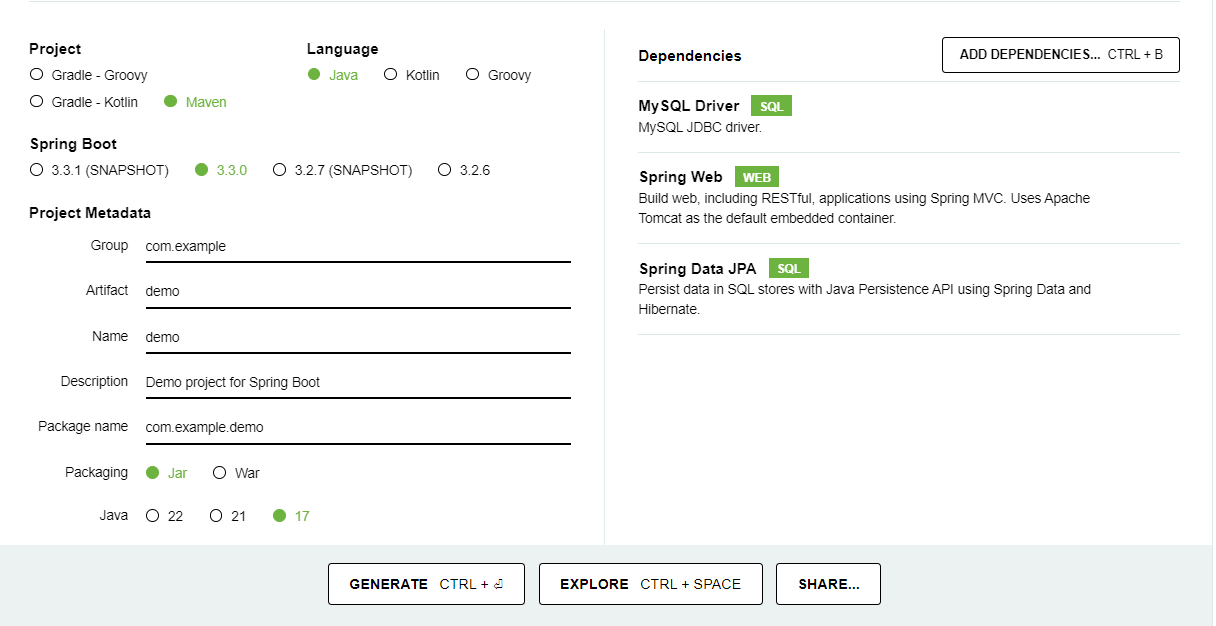Pick Groovy language radio button

[473, 75]
